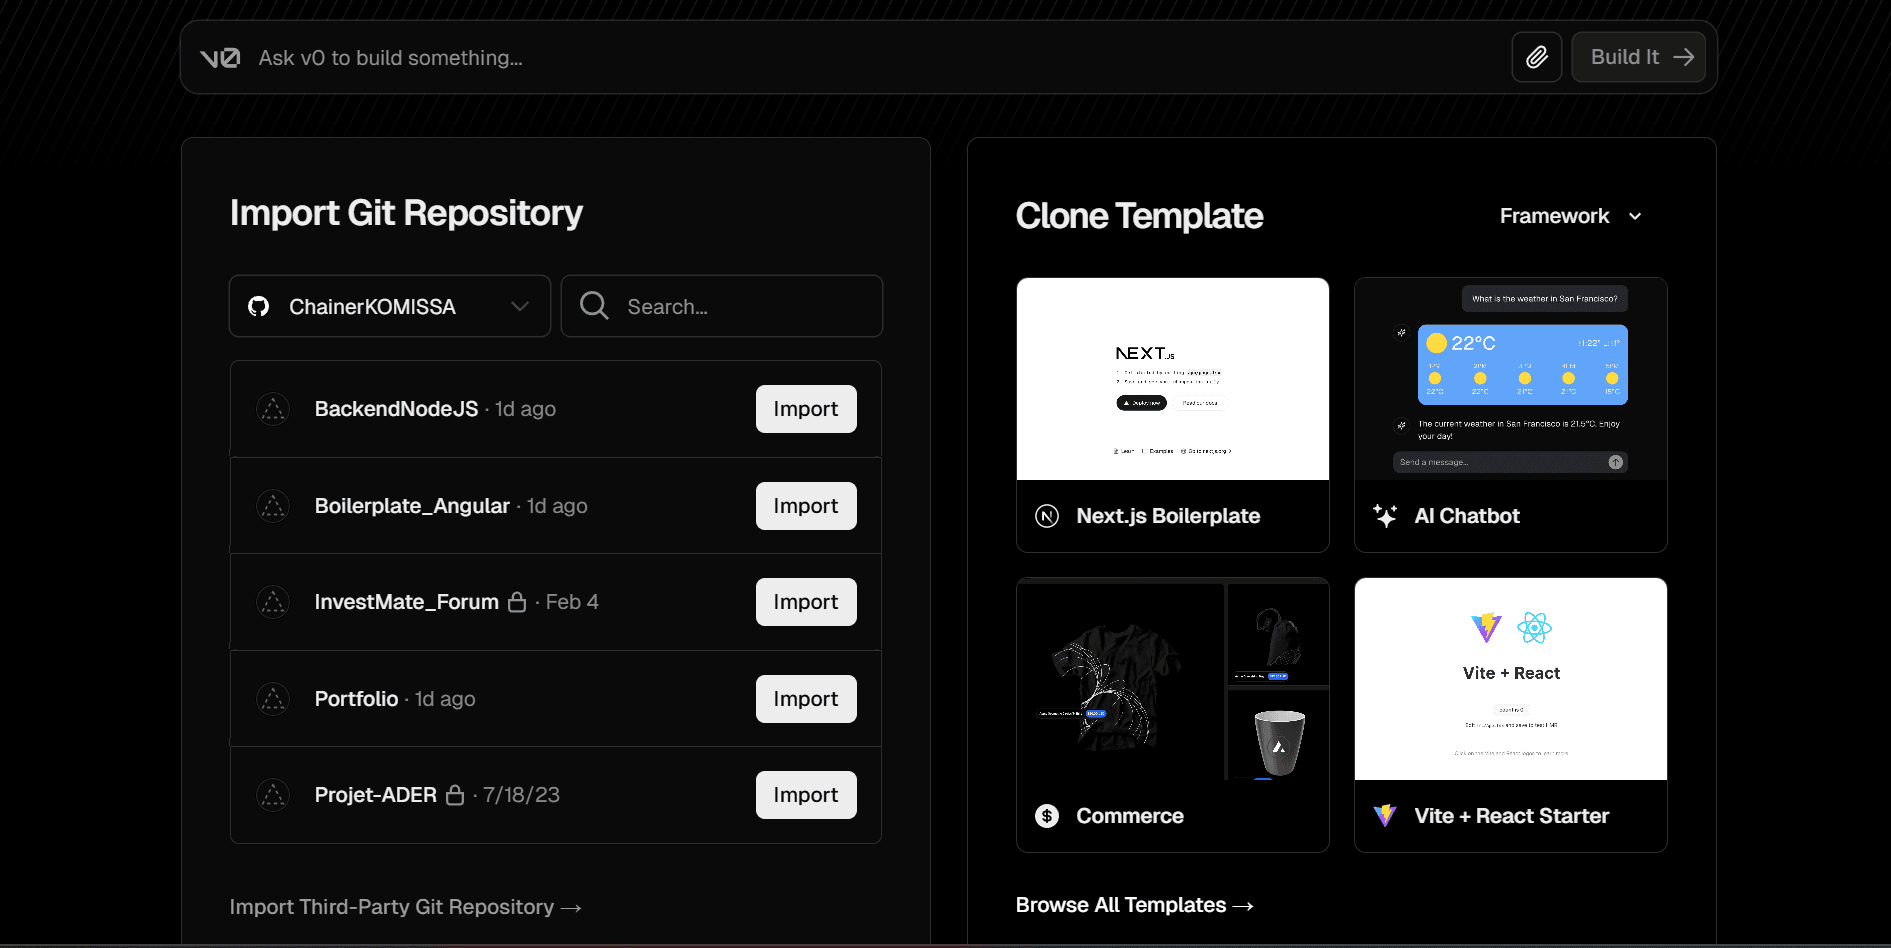This screenshot has height=948, width=1891.
Task: Click the lock icon next to InvestMate_Forum
Action: [x=518, y=601]
